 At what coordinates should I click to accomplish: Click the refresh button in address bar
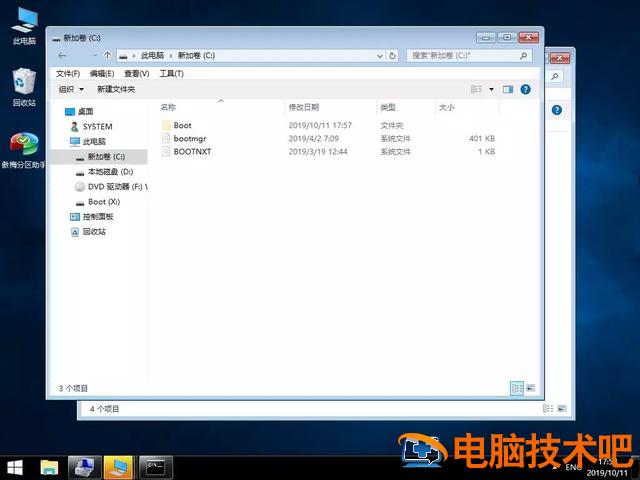[x=392, y=55]
